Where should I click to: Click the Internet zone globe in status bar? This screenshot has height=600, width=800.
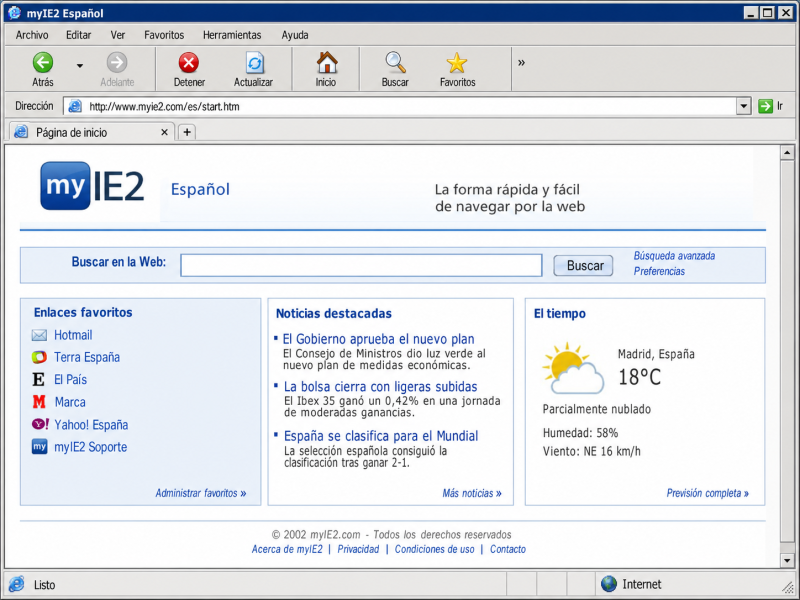point(609,584)
